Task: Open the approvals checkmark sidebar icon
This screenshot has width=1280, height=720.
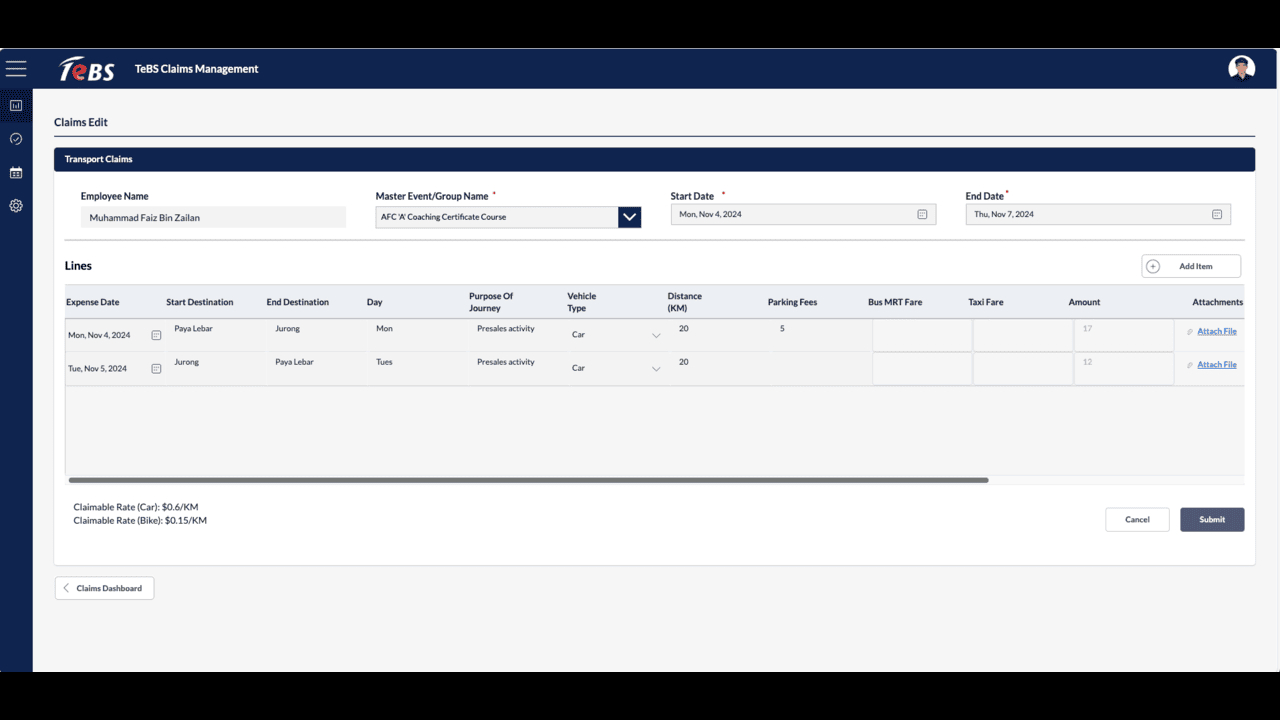Action: click(16, 139)
